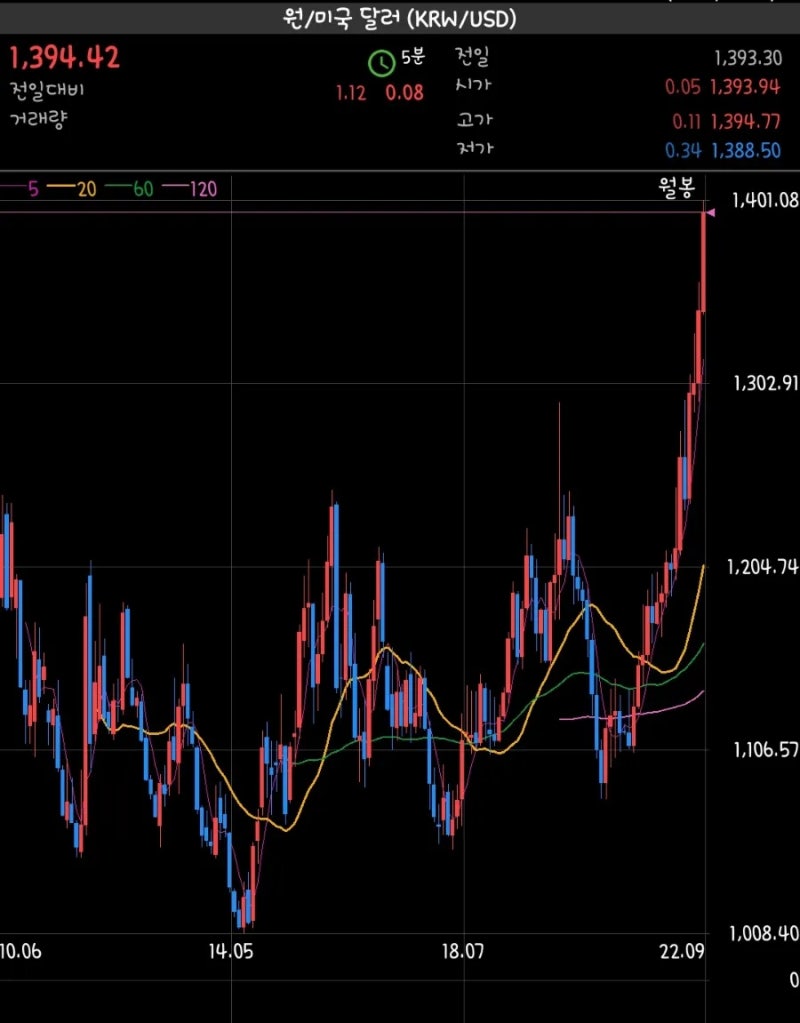This screenshot has height=1023, width=800.
Task: Click the 고가 label
Action: pyautogui.click(x=474, y=120)
